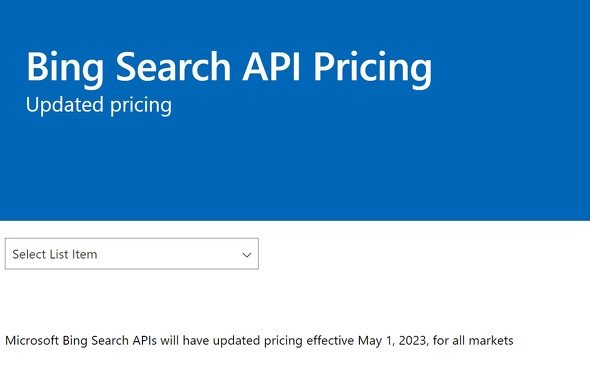Click the word 'Pricing' in the main heading
The height and width of the screenshot is (376, 590).
click(373, 68)
